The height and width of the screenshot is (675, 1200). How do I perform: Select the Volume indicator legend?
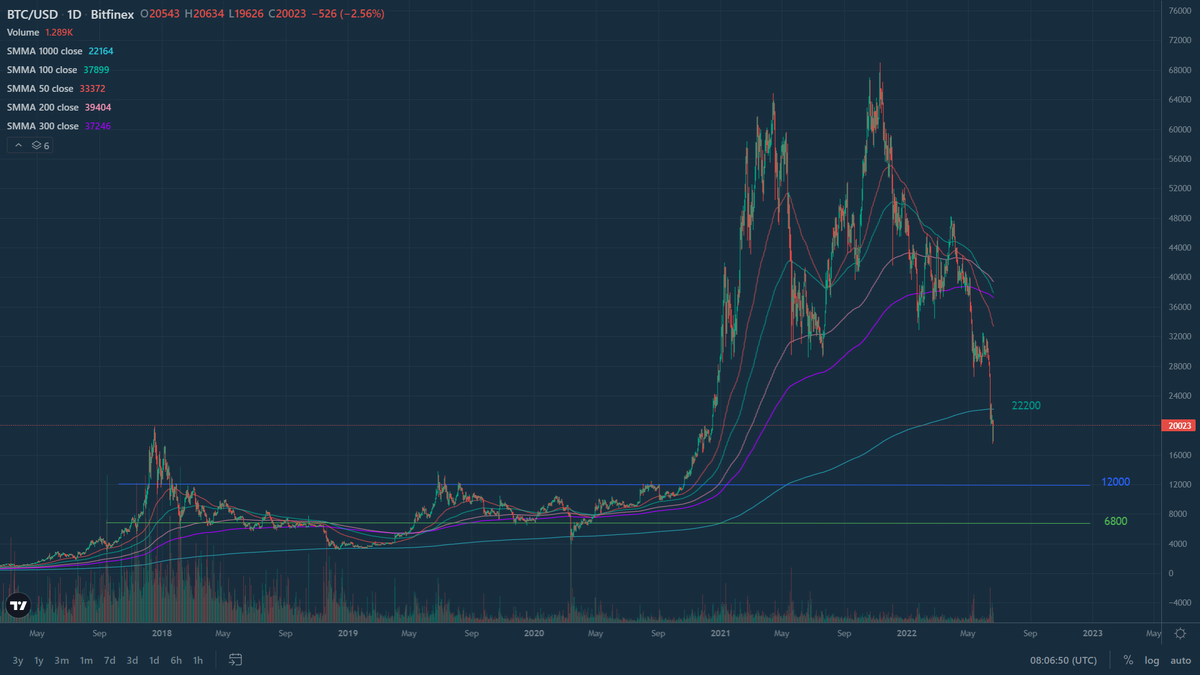pyautogui.click(x=24, y=33)
